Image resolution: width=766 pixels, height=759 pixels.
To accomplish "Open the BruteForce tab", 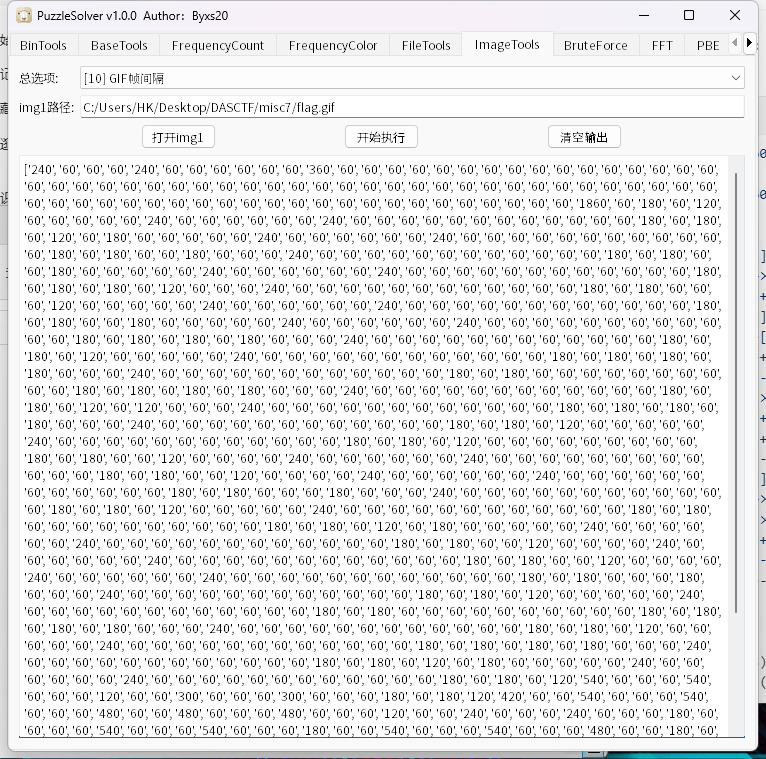I will pos(595,45).
